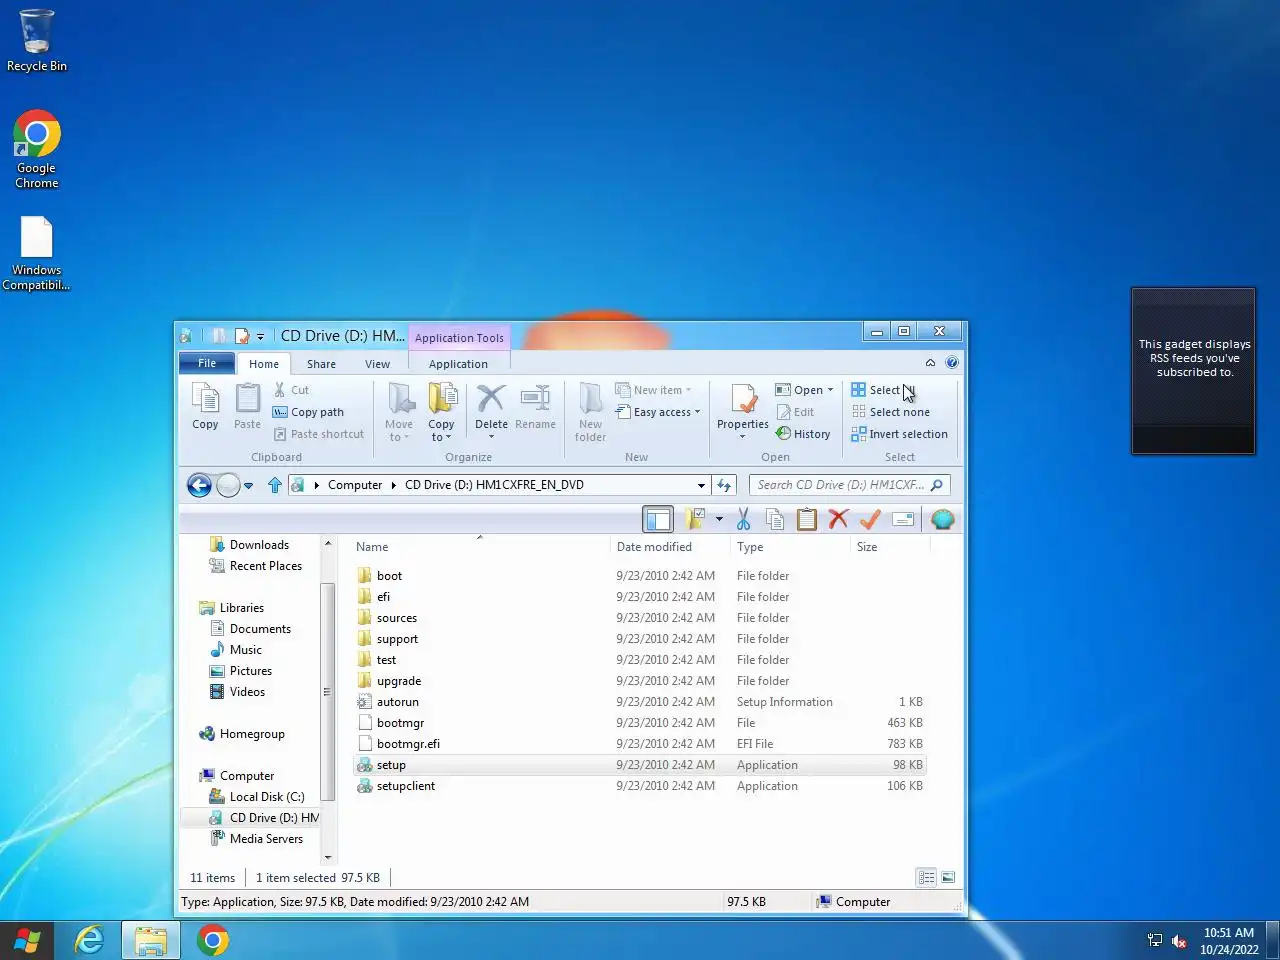Screen dimensions: 1280x960
Task: Click Homegroup in the navigation pane
Action: pyautogui.click(x=252, y=734)
